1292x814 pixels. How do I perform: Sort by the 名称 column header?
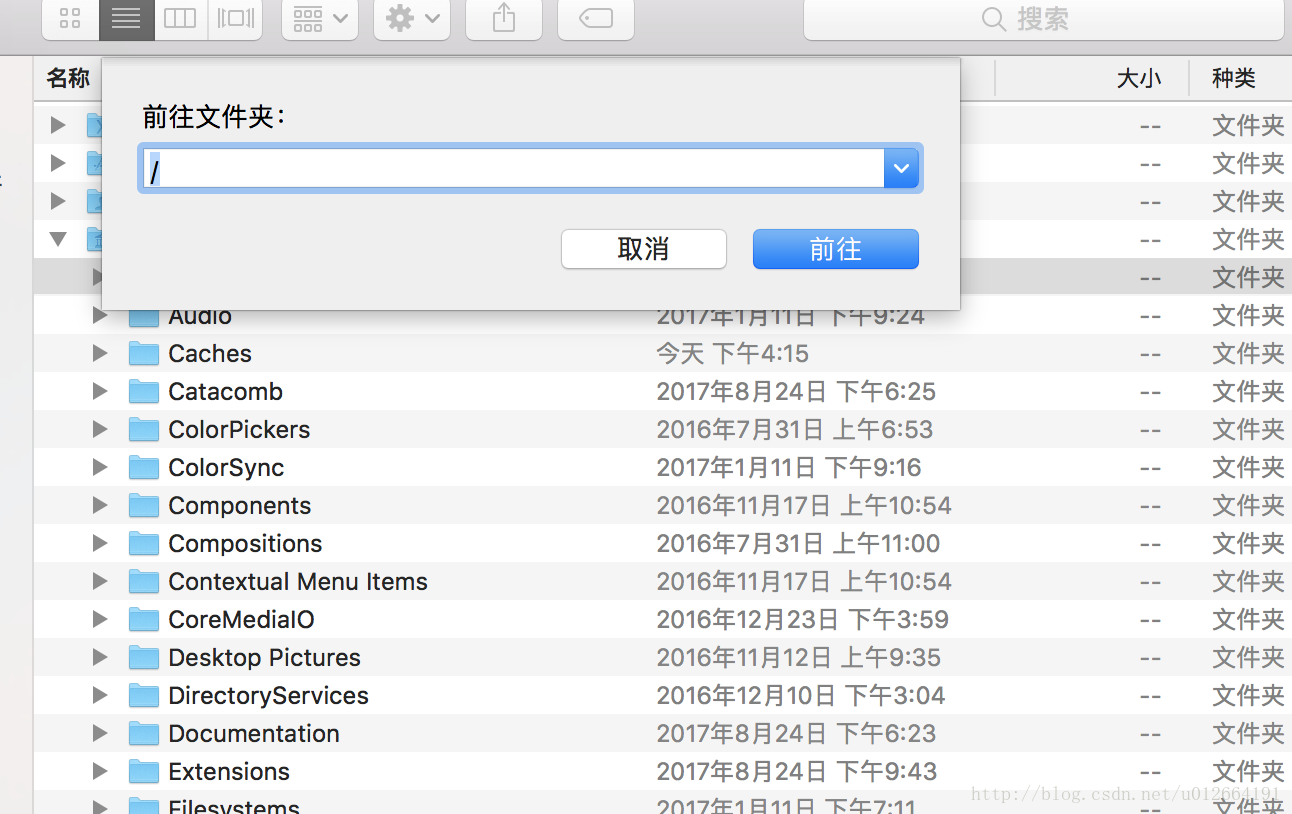[x=68, y=78]
